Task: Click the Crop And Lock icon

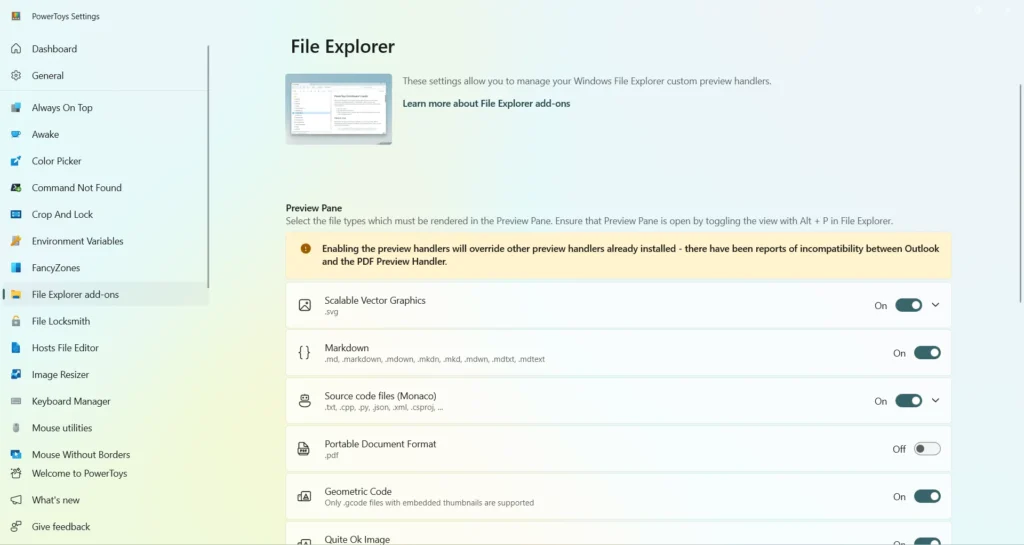Action: coord(16,215)
